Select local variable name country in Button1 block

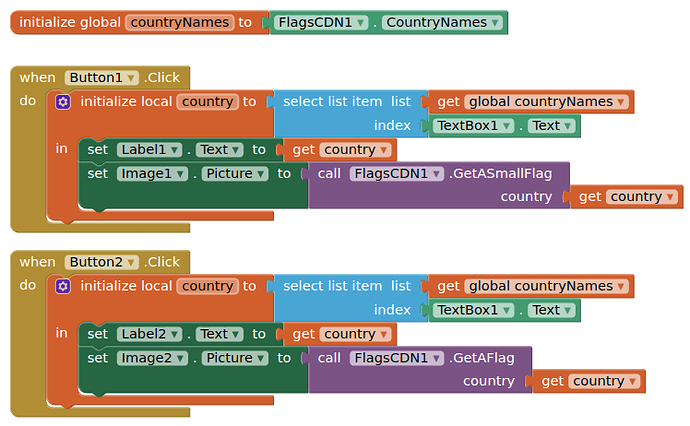tap(208, 102)
